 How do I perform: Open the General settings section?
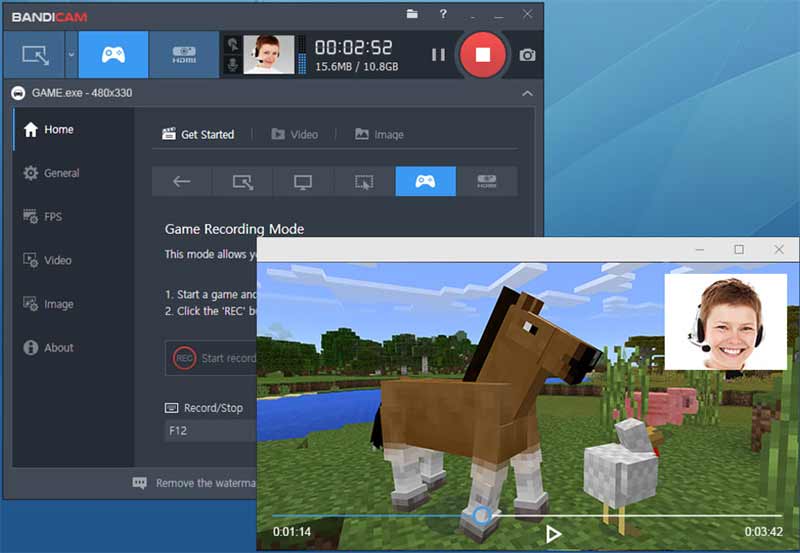click(x=73, y=173)
